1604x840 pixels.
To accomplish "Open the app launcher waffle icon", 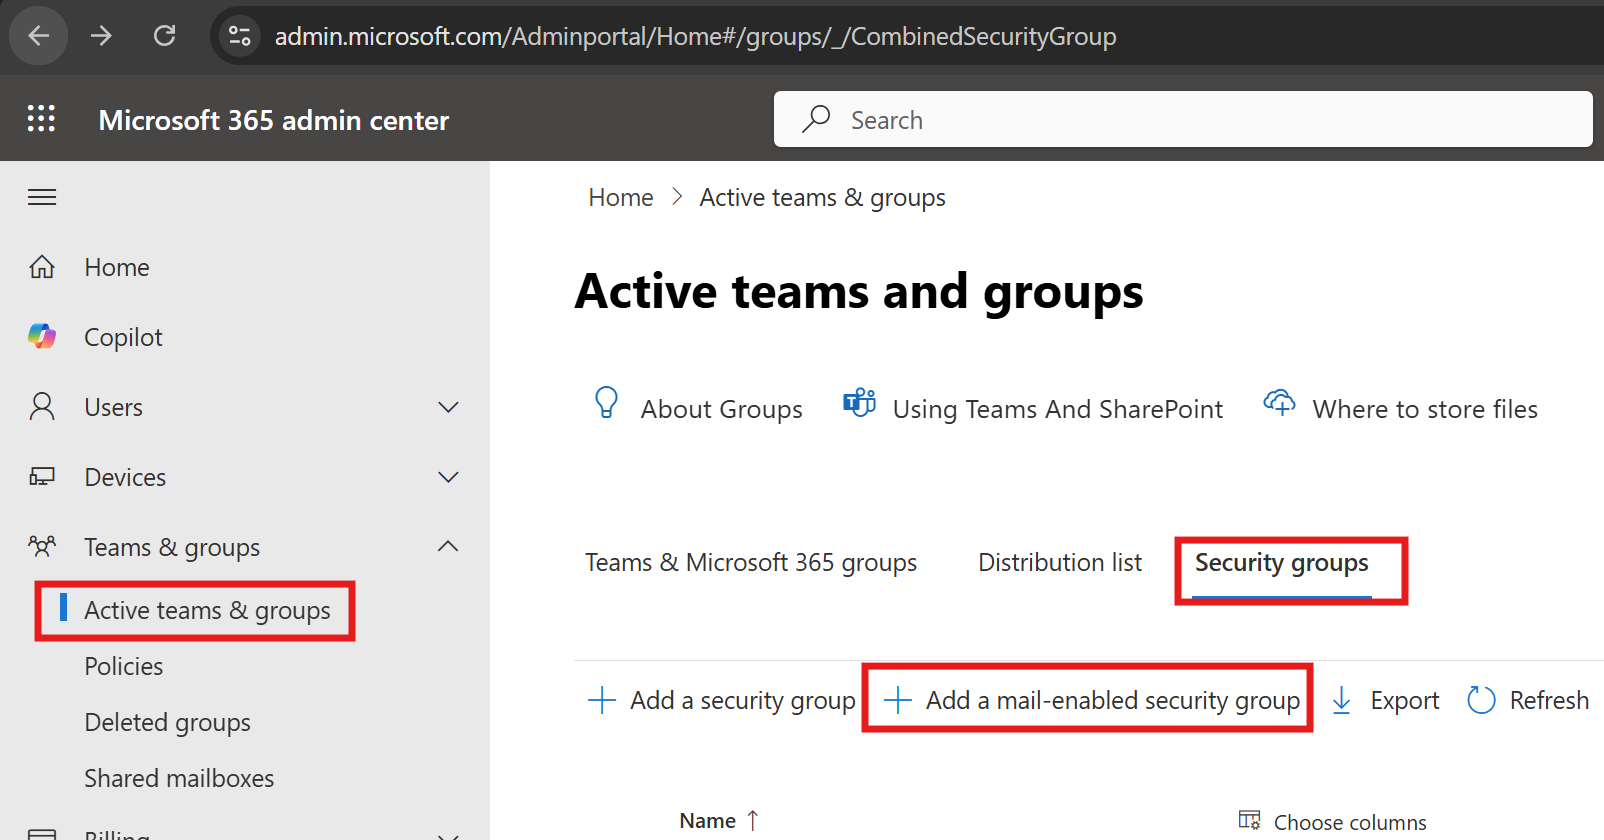I will click(x=41, y=119).
